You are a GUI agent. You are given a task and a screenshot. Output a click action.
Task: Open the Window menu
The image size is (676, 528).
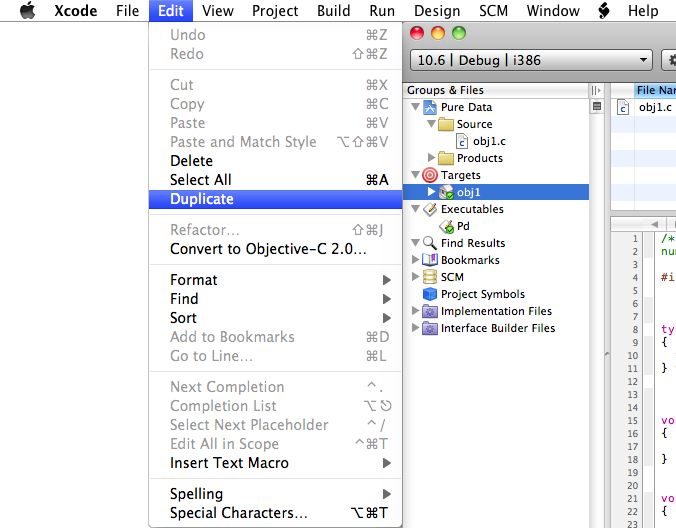click(x=553, y=10)
